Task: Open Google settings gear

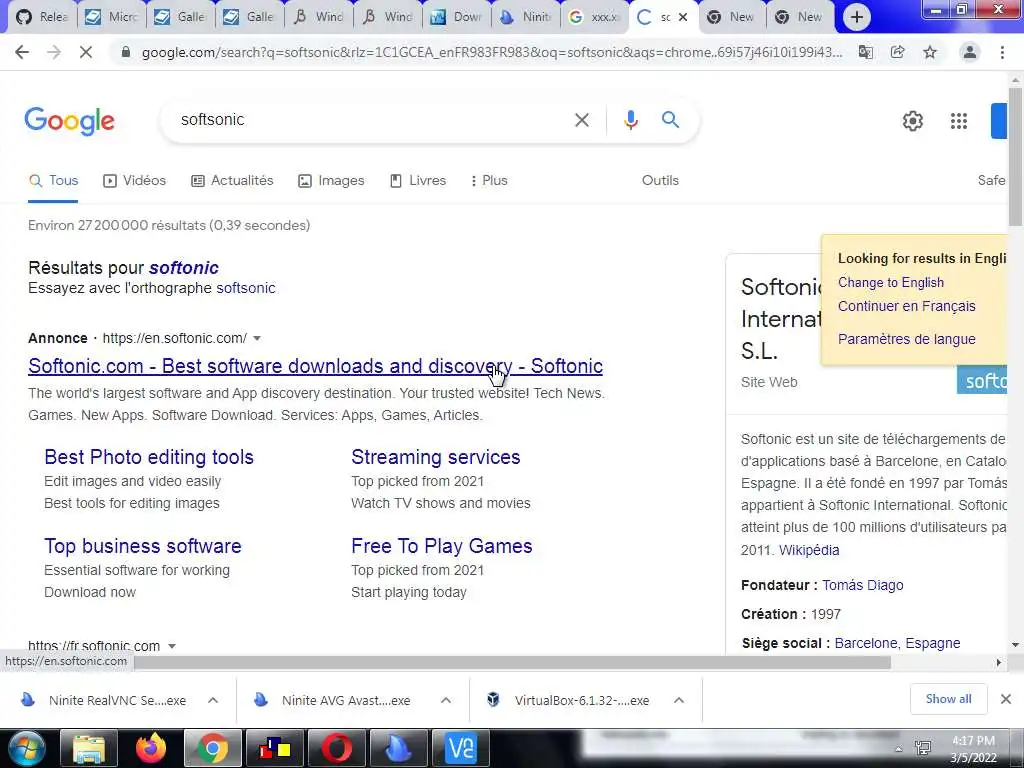Action: pyautogui.click(x=912, y=121)
